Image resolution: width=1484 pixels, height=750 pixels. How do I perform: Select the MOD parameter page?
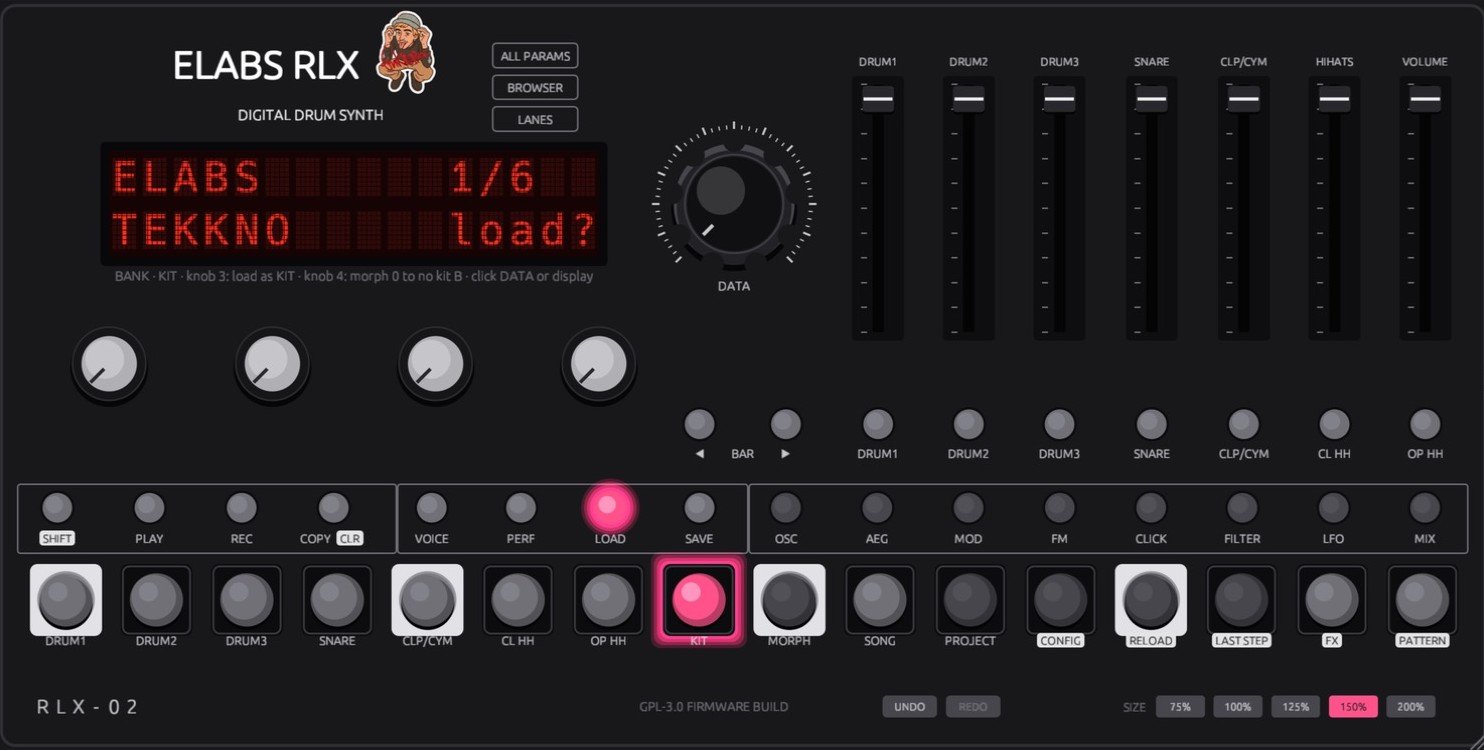coord(968,508)
